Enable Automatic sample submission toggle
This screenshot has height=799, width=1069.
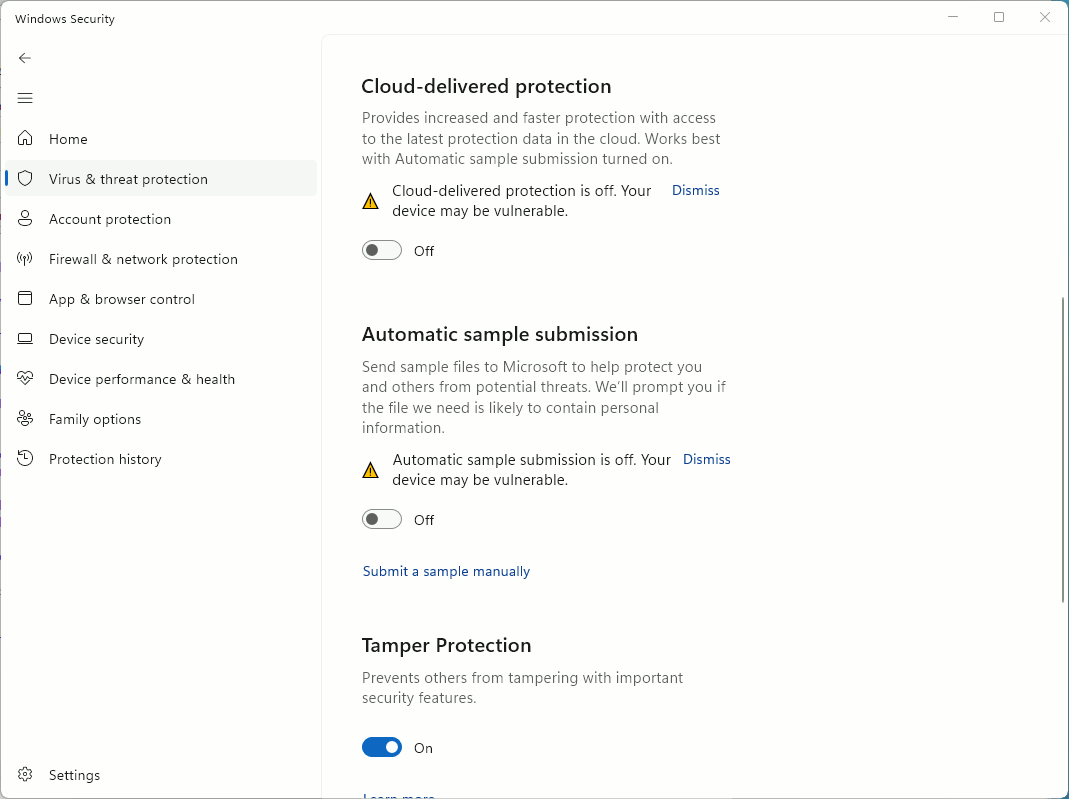point(382,519)
